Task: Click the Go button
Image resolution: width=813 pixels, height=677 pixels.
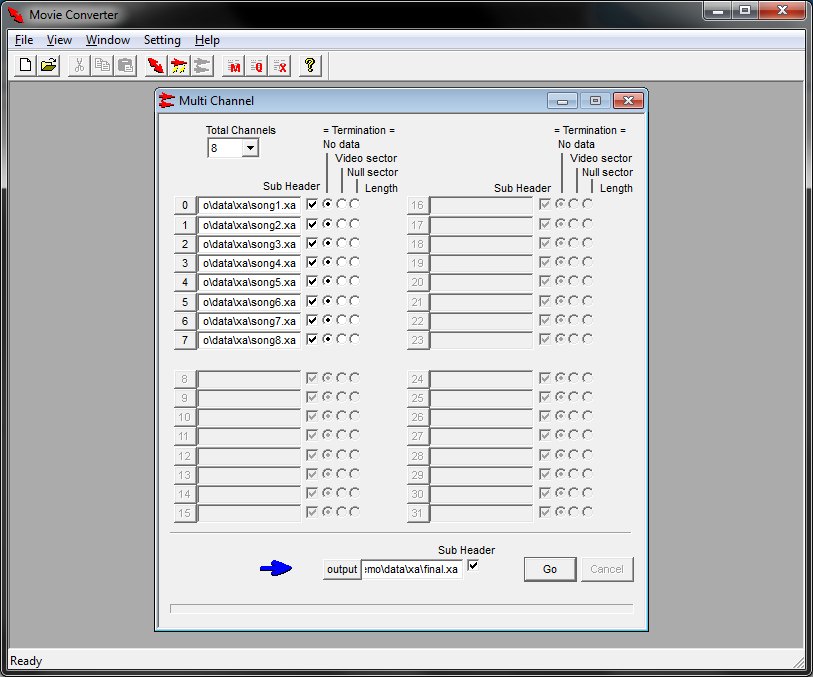Action: [x=550, y=569]
